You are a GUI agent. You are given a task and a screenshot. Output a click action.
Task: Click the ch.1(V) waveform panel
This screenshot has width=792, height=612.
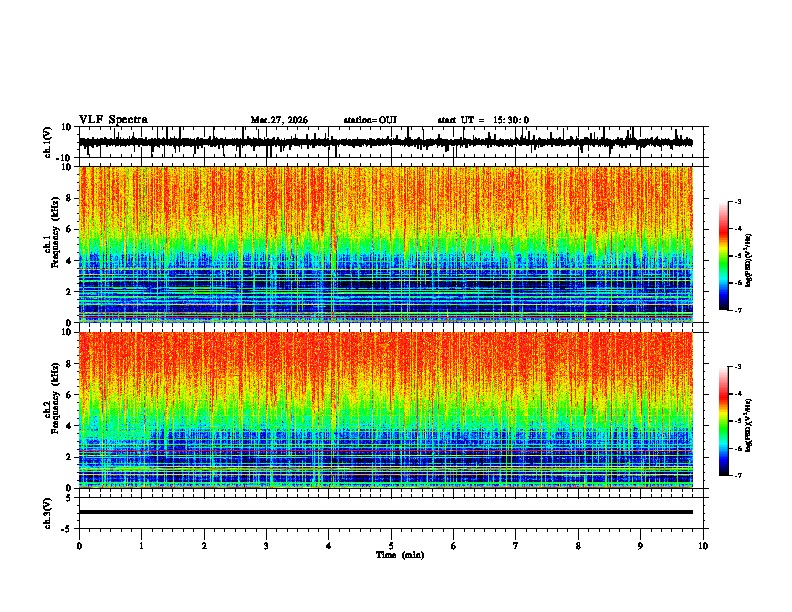click(x=393, y=142)
